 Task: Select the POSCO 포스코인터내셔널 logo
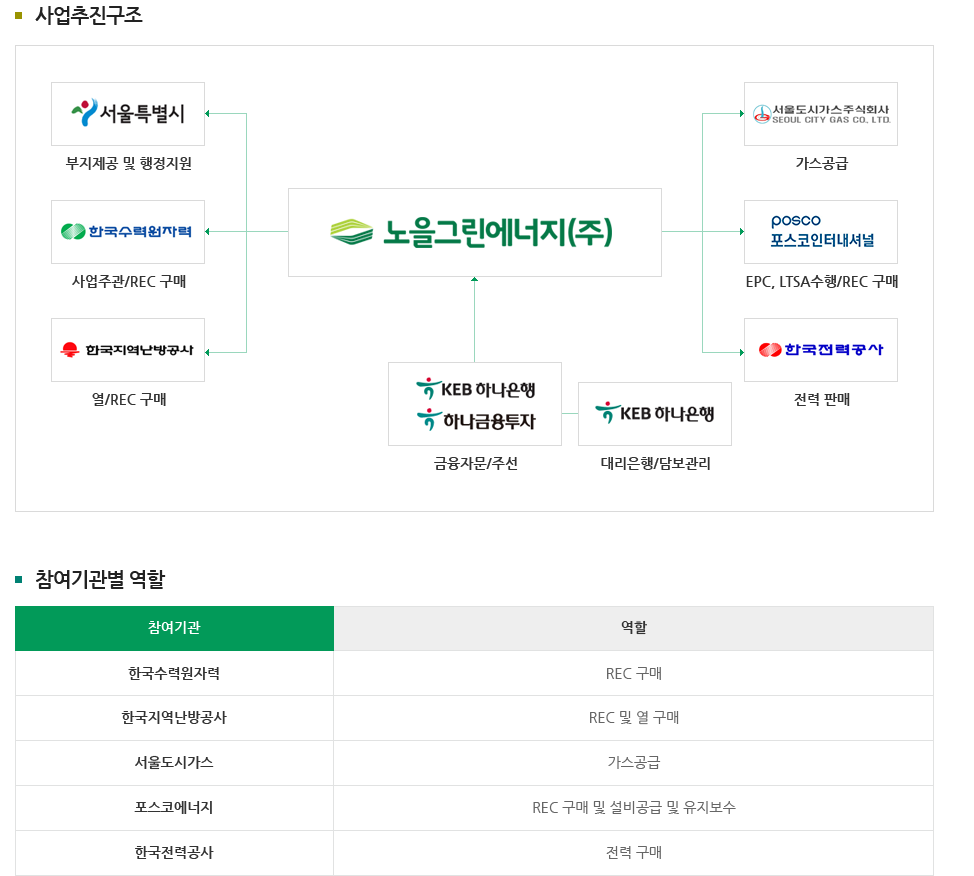[821, 232]
